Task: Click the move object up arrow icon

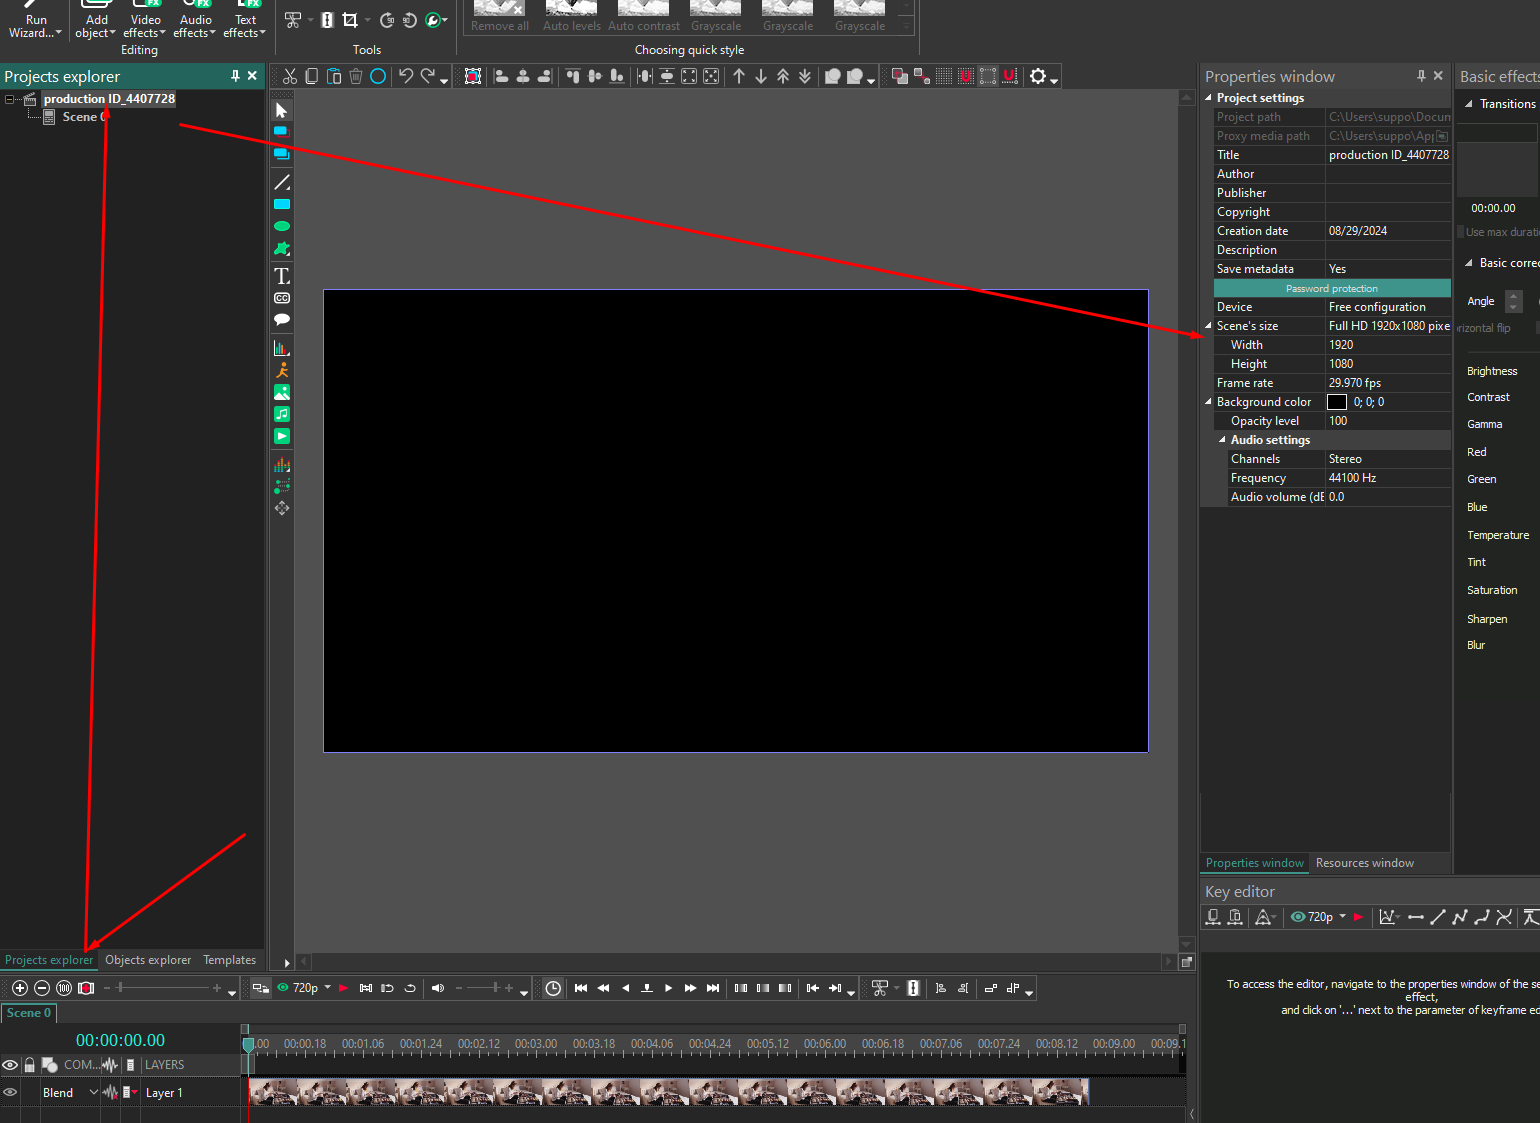Action: click(x=739, y=76)
